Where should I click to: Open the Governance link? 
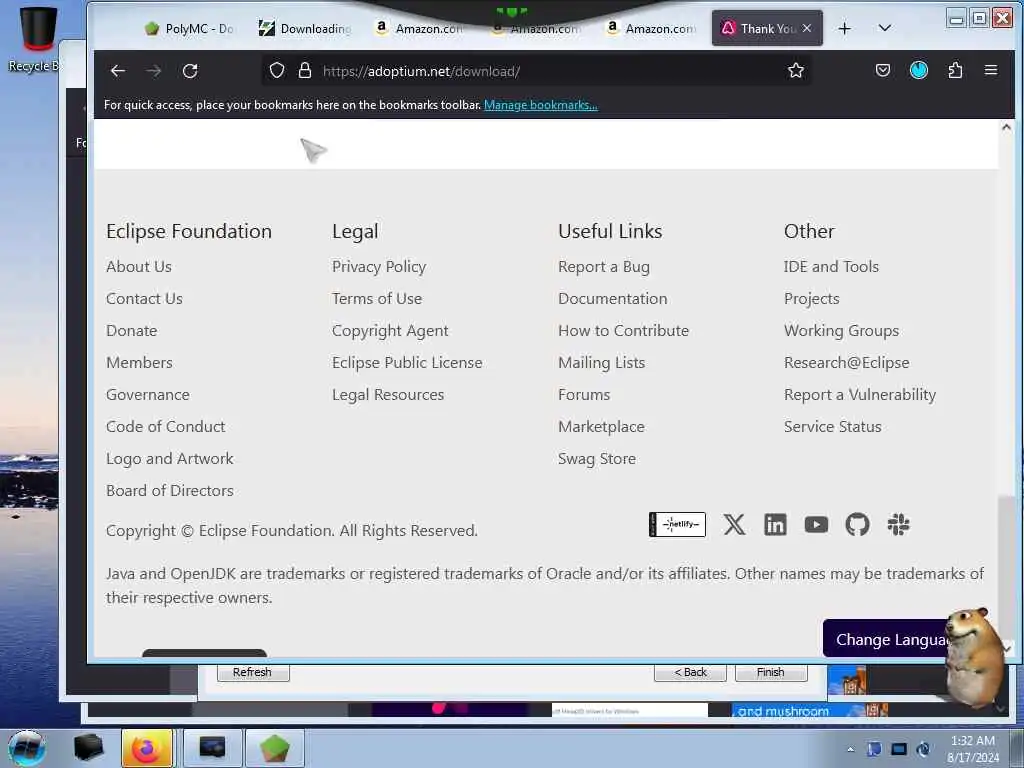[148, 394]
